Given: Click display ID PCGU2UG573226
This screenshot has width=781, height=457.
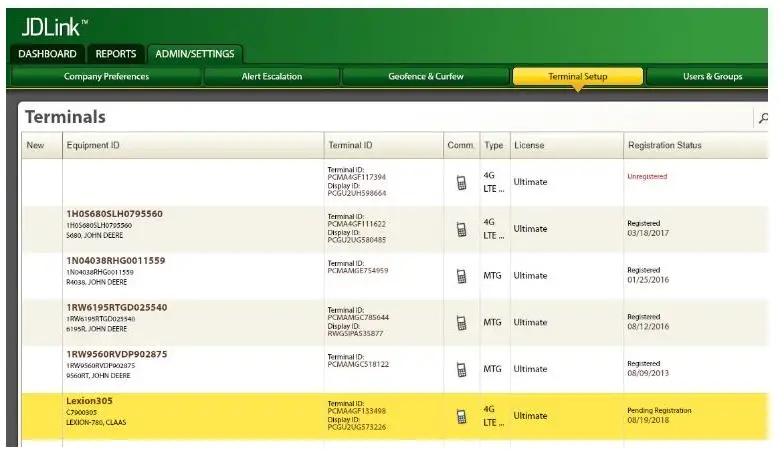Looking at the screenshot, I should click(x=357, y=427).
